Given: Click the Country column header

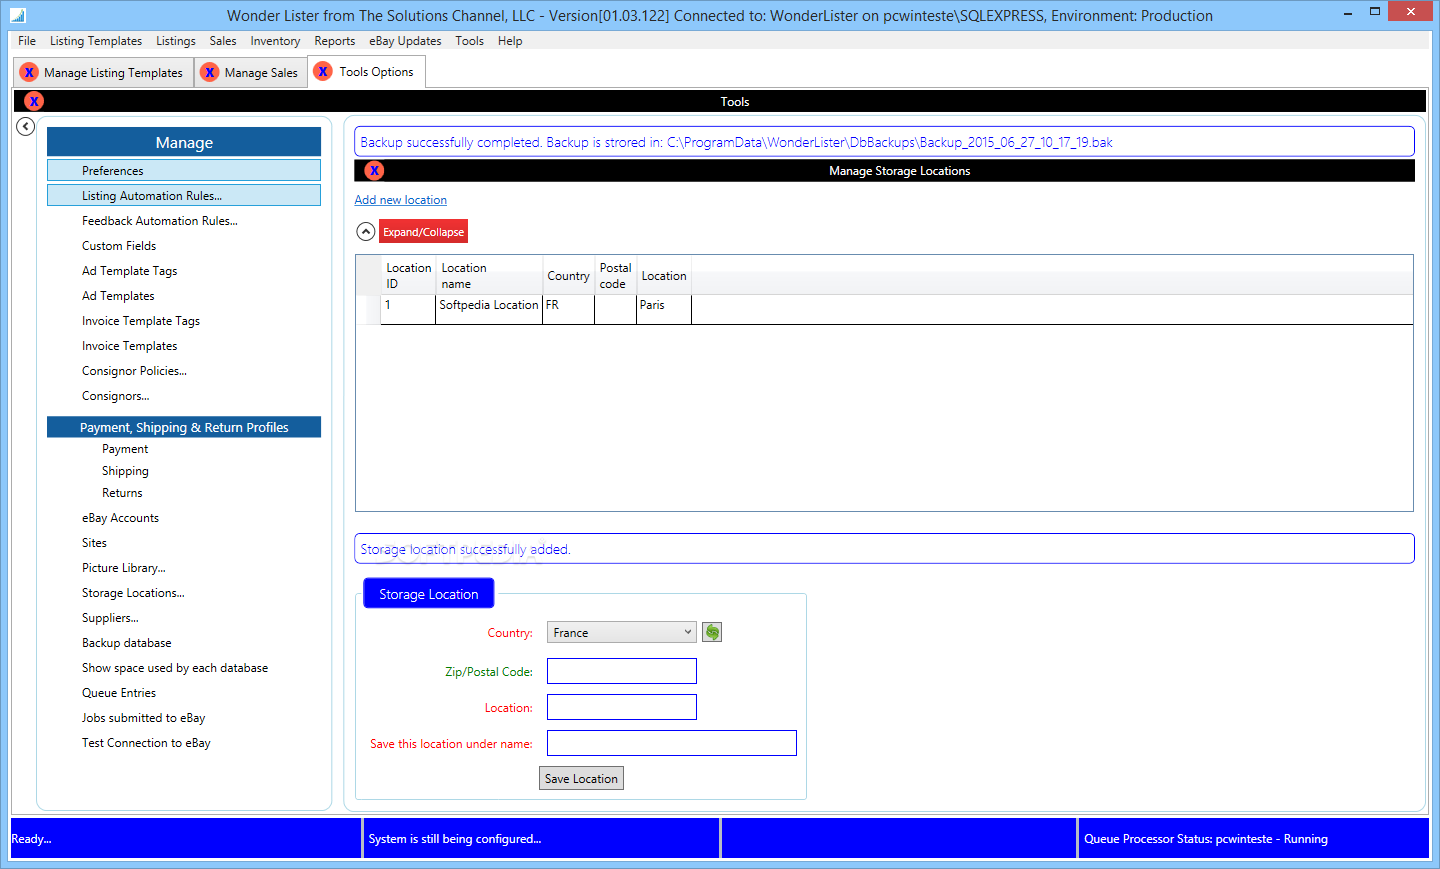Looking at the screenshot, I should tap(568, 276).
